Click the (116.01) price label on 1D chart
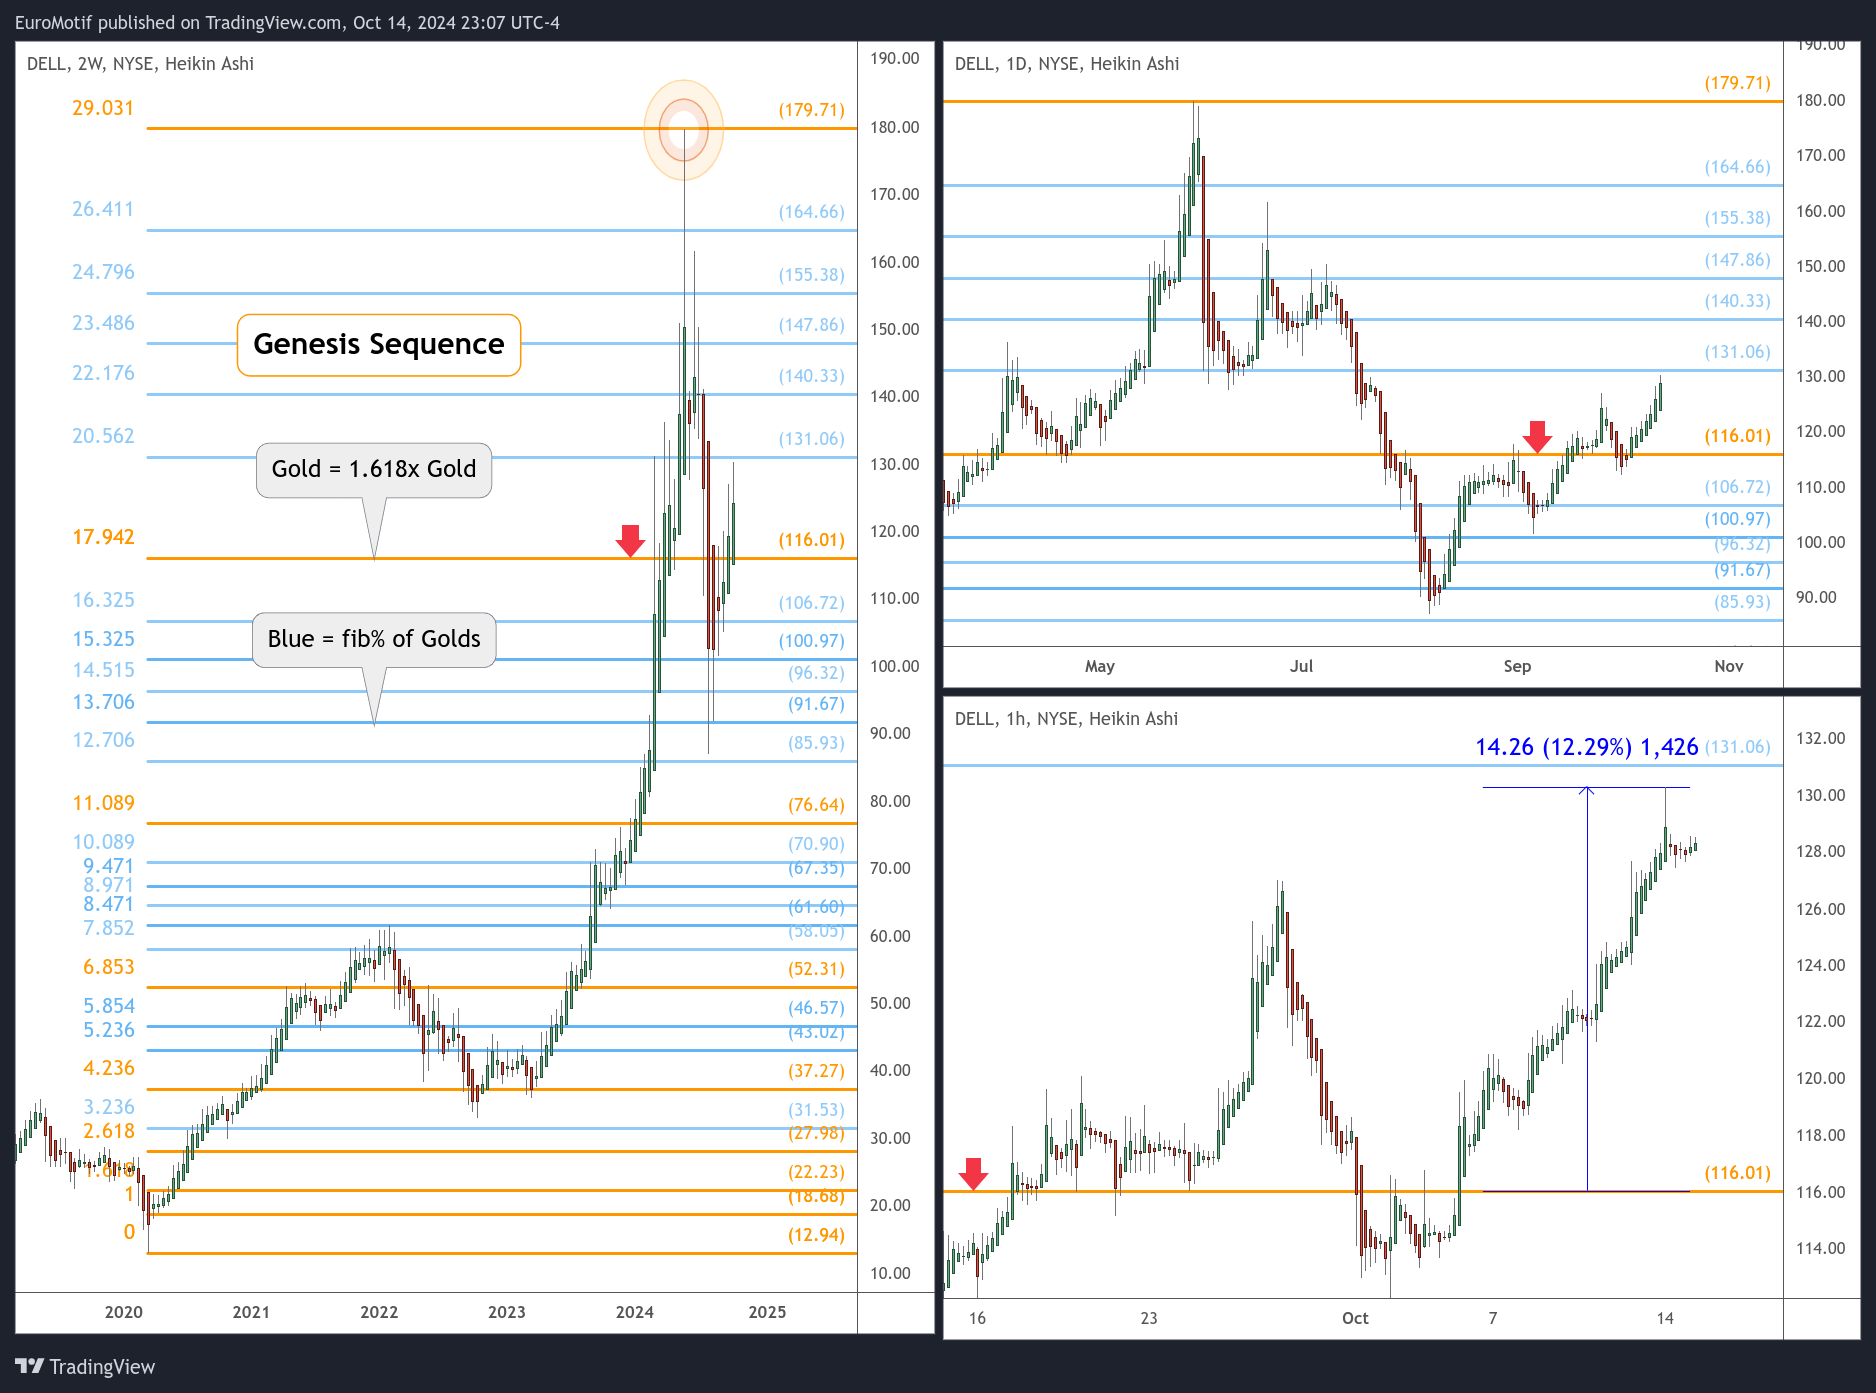The width and height of the screenshot is (1876, 1393). pyautogui.click(x=1738, y=436)
